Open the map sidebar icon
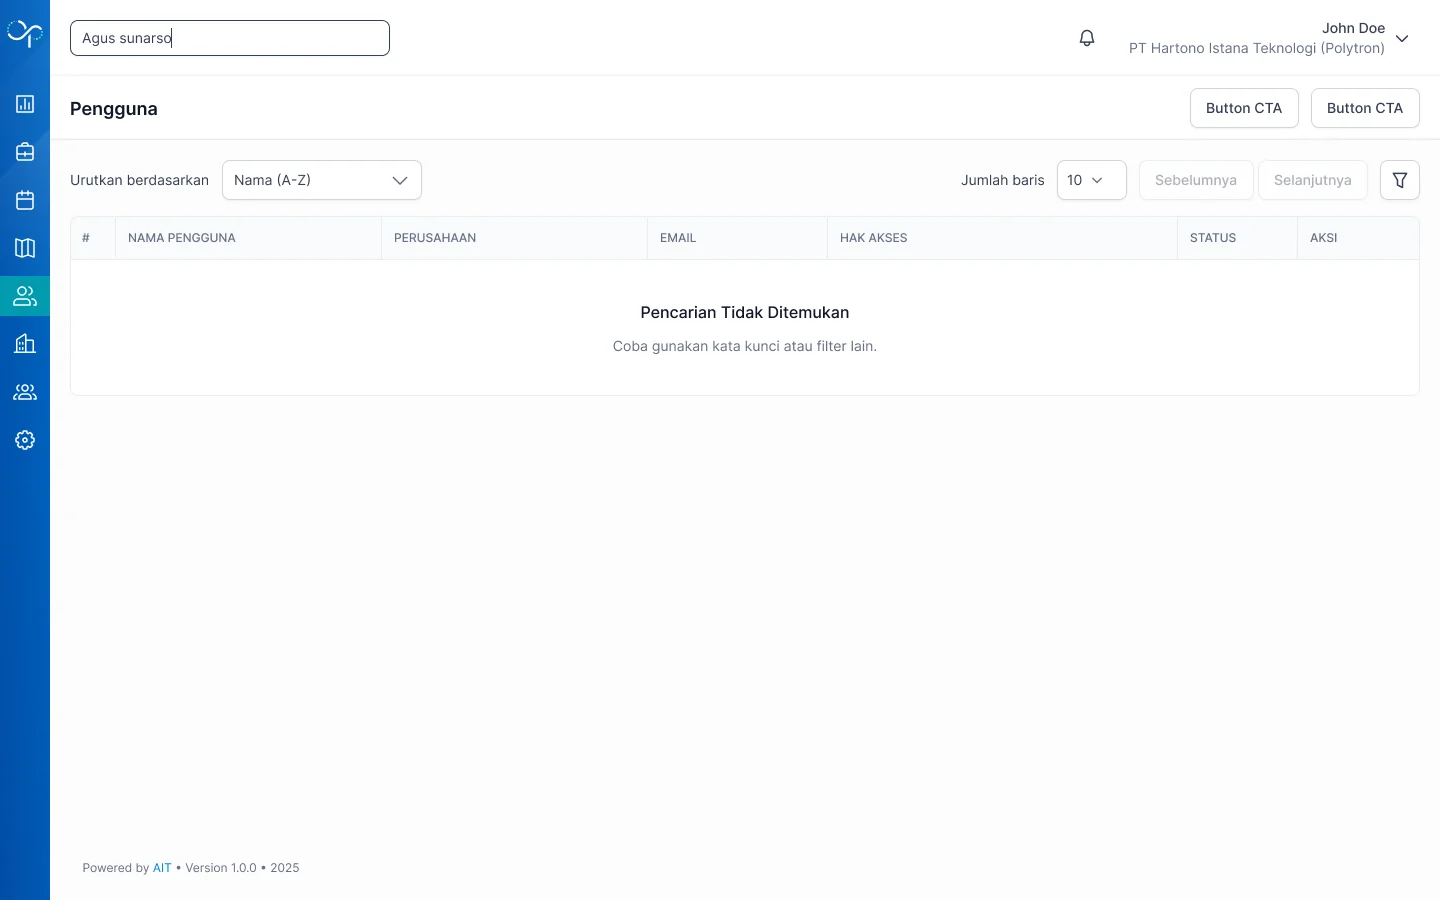This screenshot has width=1440, height=900. coord(25,248)
